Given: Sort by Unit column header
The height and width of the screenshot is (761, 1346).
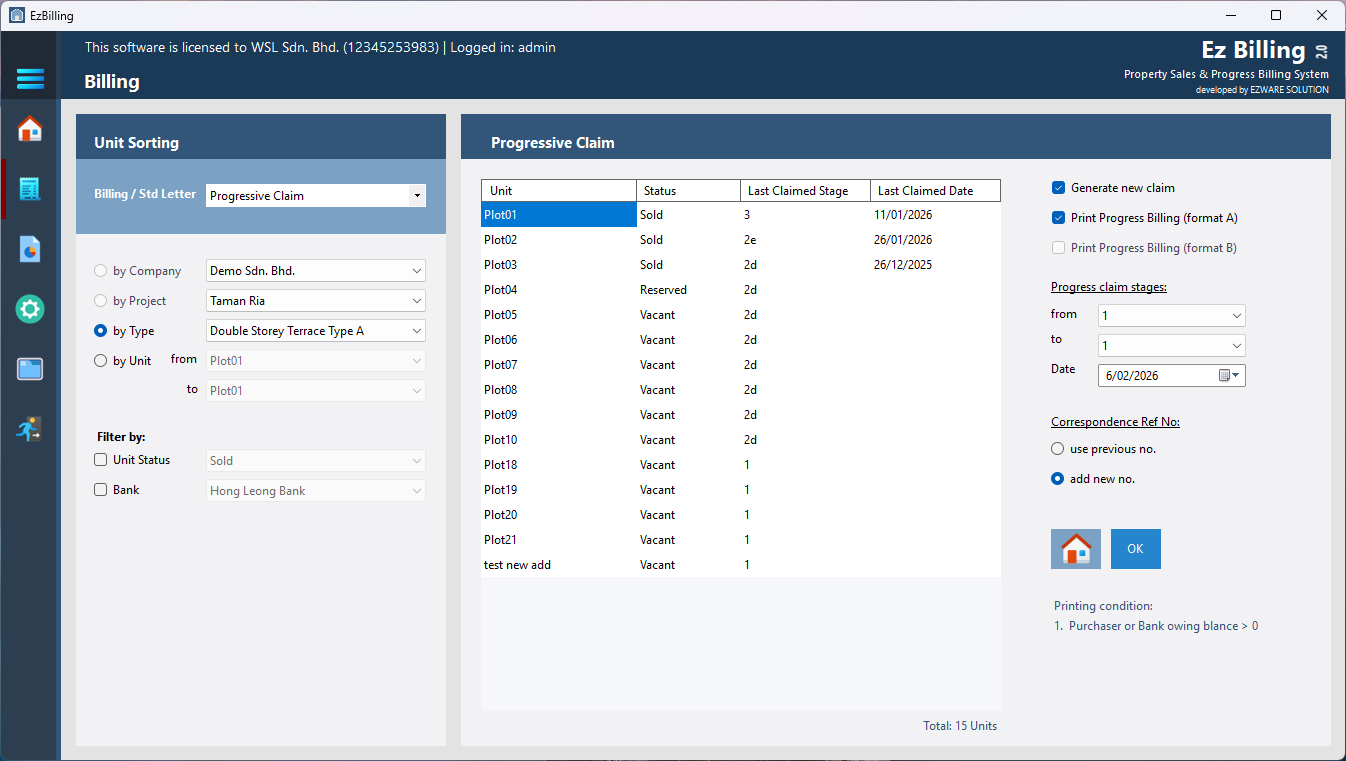Looking at the screenshot, I should pos(559,191).
